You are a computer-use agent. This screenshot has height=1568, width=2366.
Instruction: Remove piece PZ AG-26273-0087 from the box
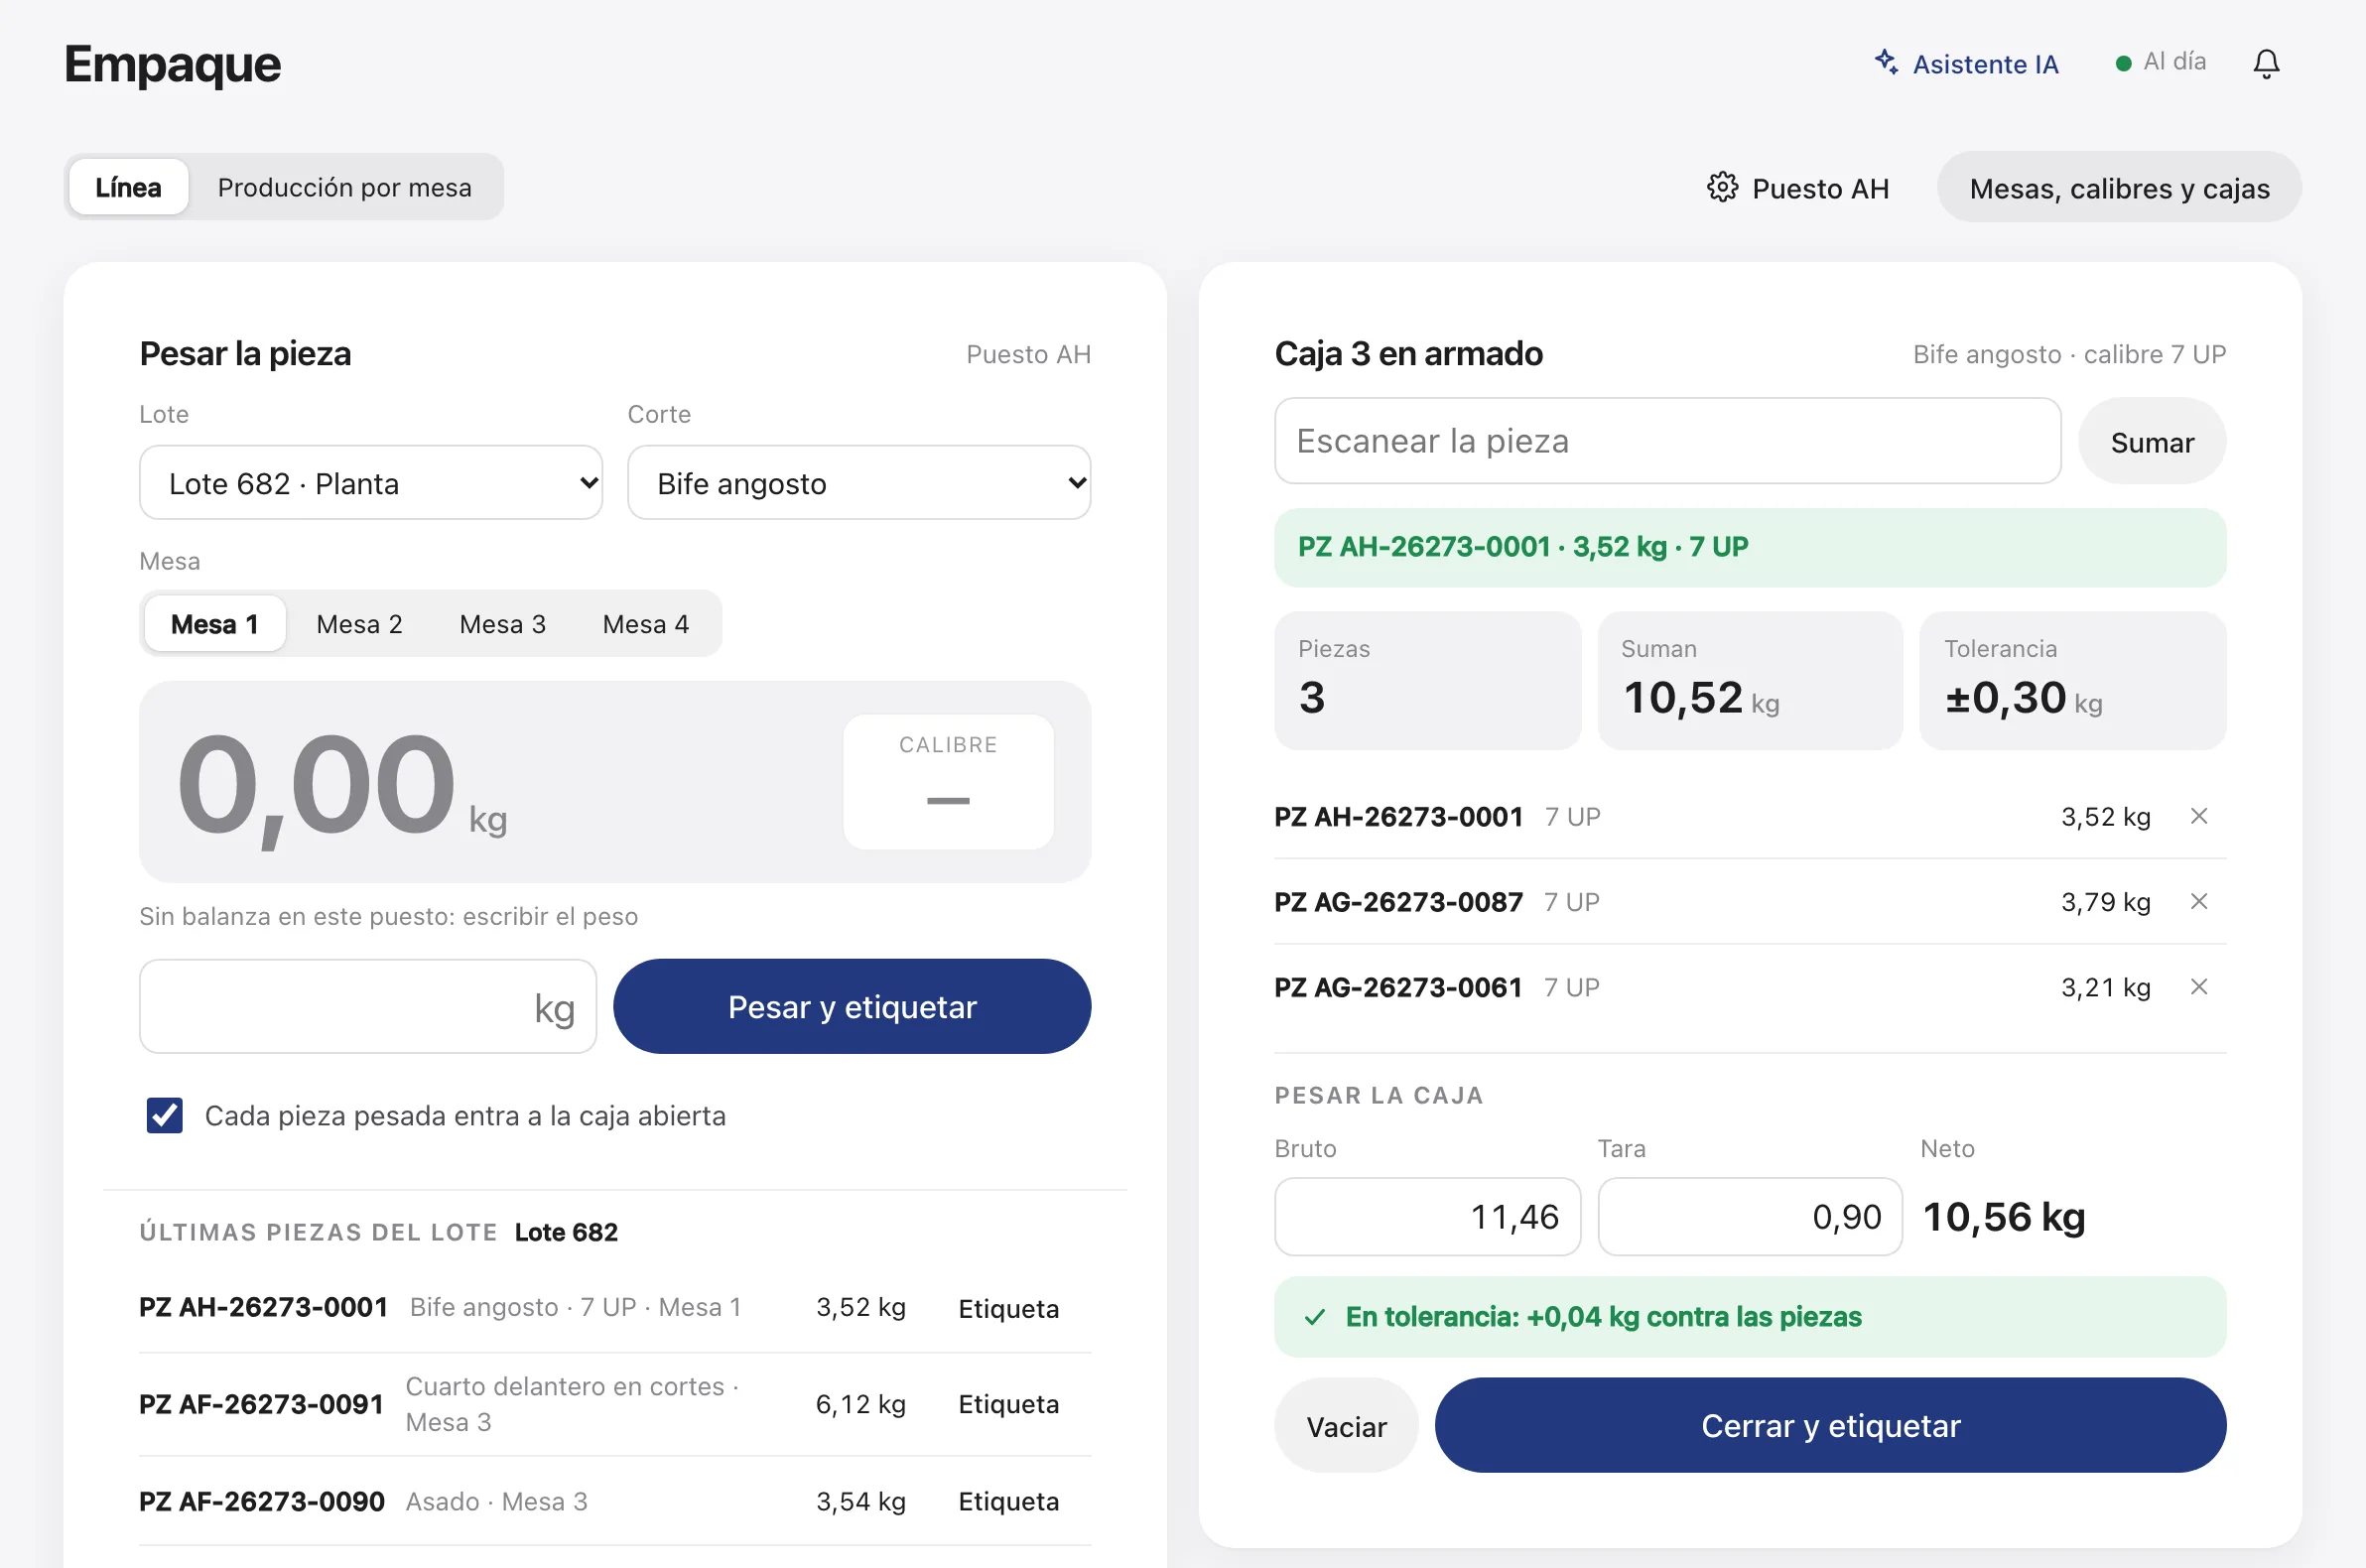click(2198, 901)
